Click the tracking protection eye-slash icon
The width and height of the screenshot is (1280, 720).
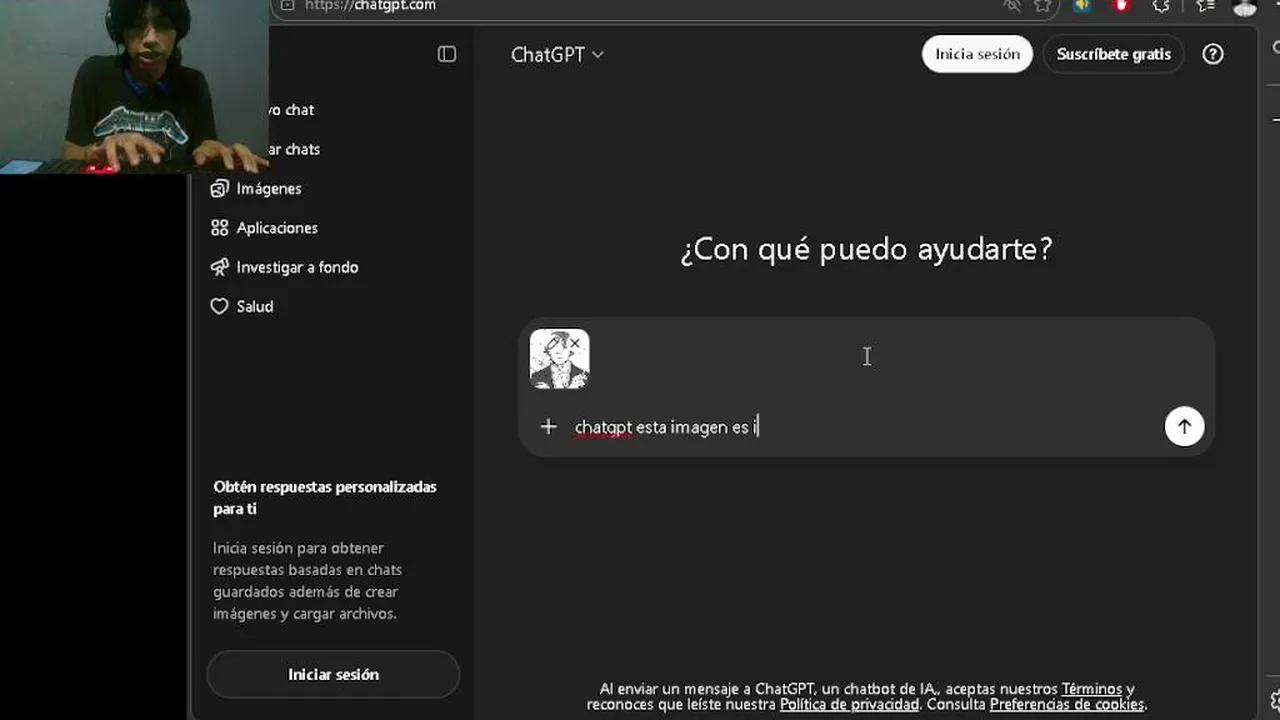coord(1012,6)
